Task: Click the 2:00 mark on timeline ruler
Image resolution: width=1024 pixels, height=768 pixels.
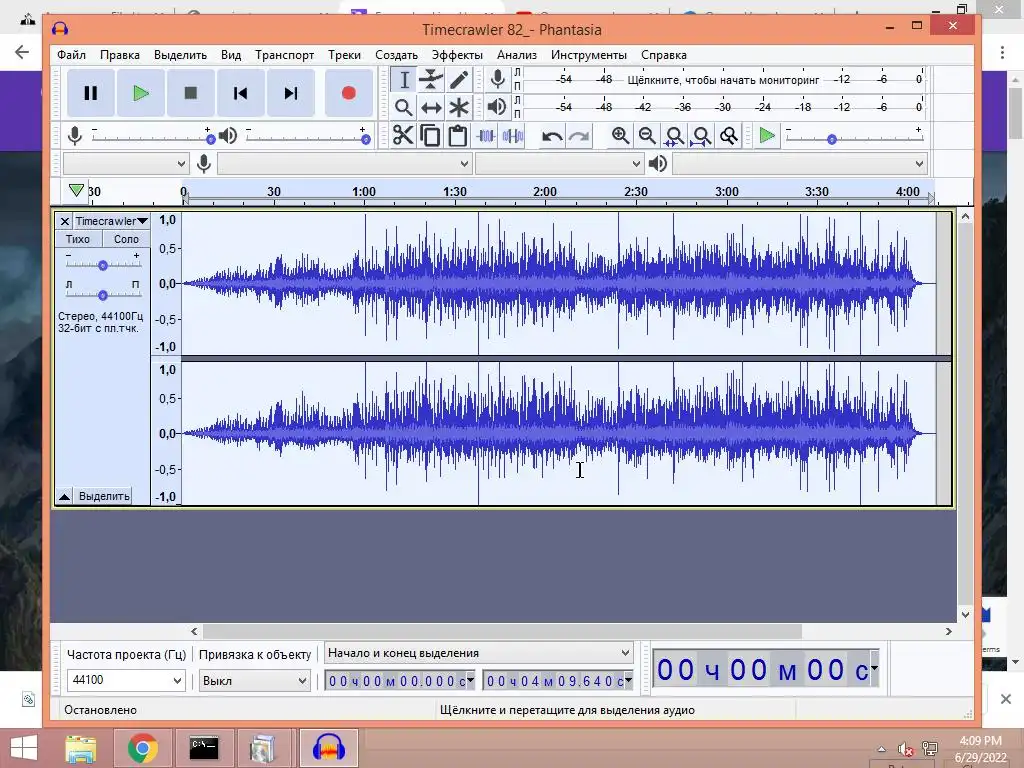Action: pos(545,191)
